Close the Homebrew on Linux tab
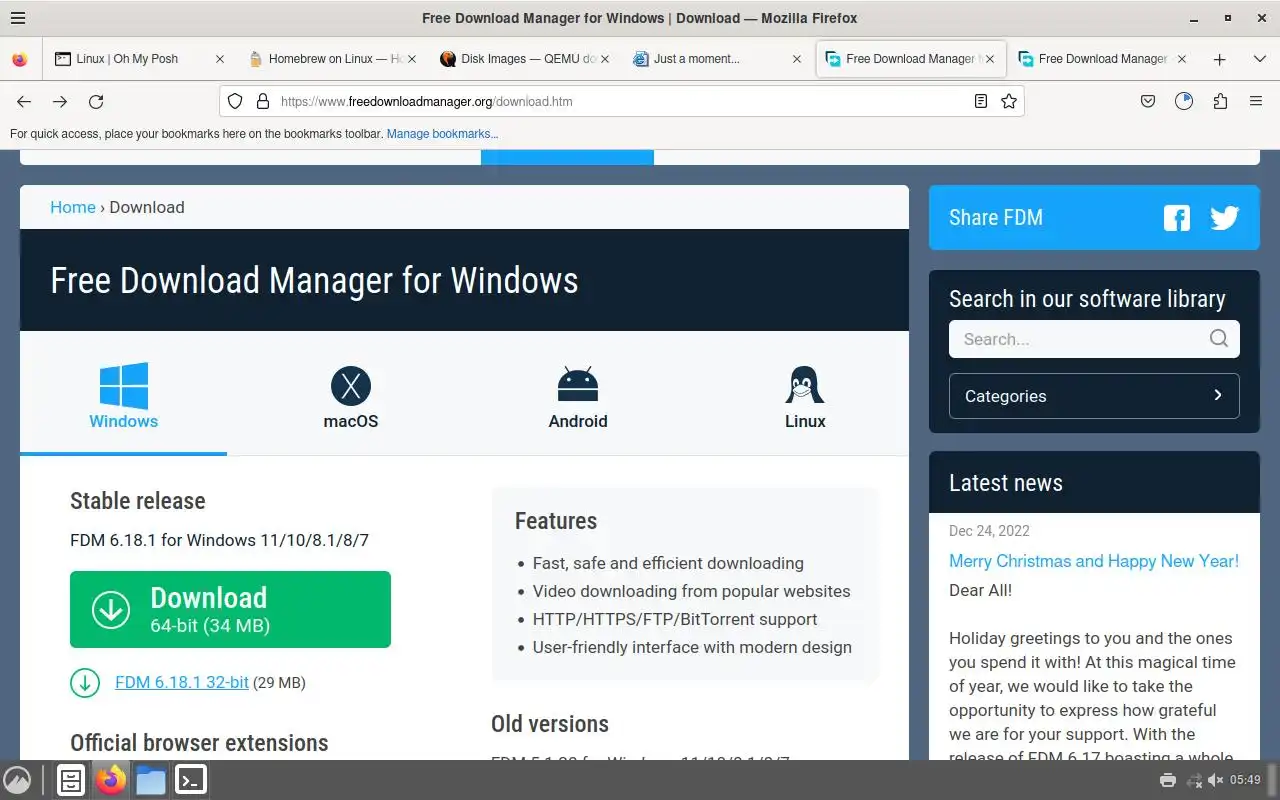 [x=412, y=59]
